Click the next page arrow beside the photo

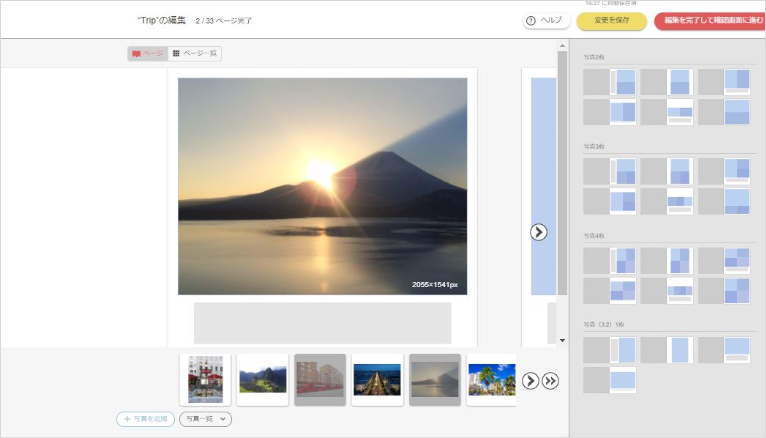click(538, 232)
